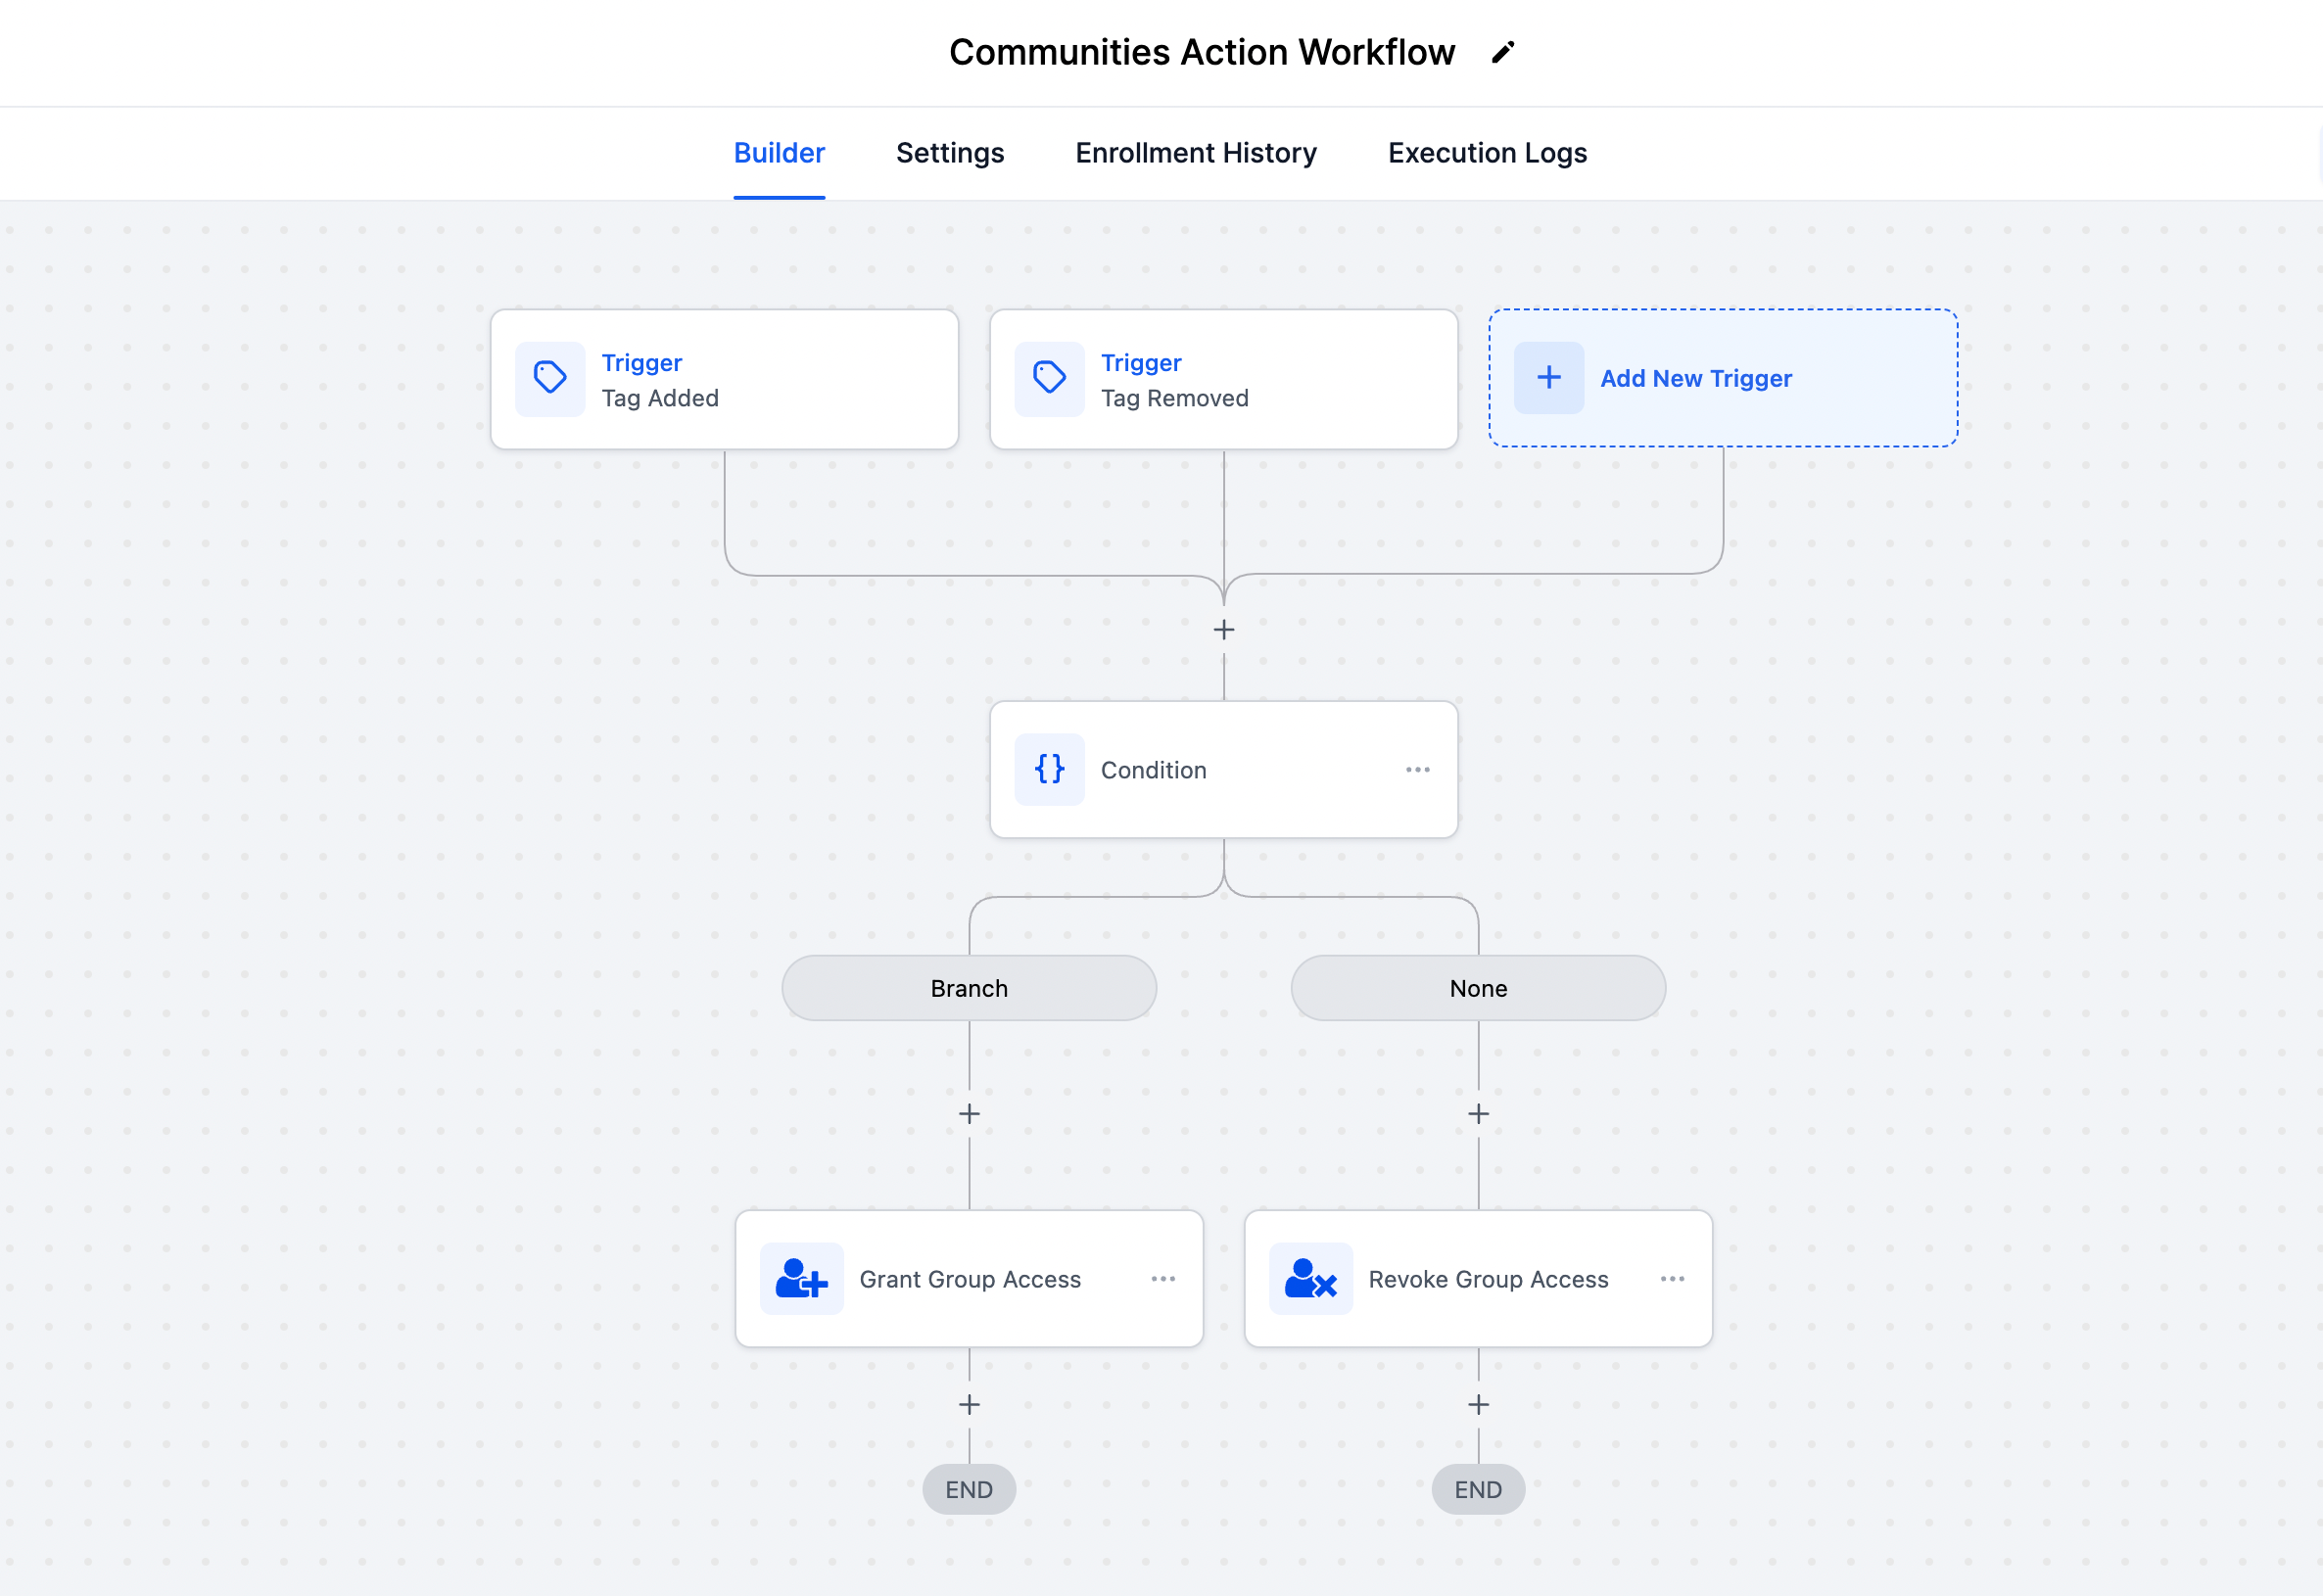Click the plus icon below the triggers

(1223, 629)
